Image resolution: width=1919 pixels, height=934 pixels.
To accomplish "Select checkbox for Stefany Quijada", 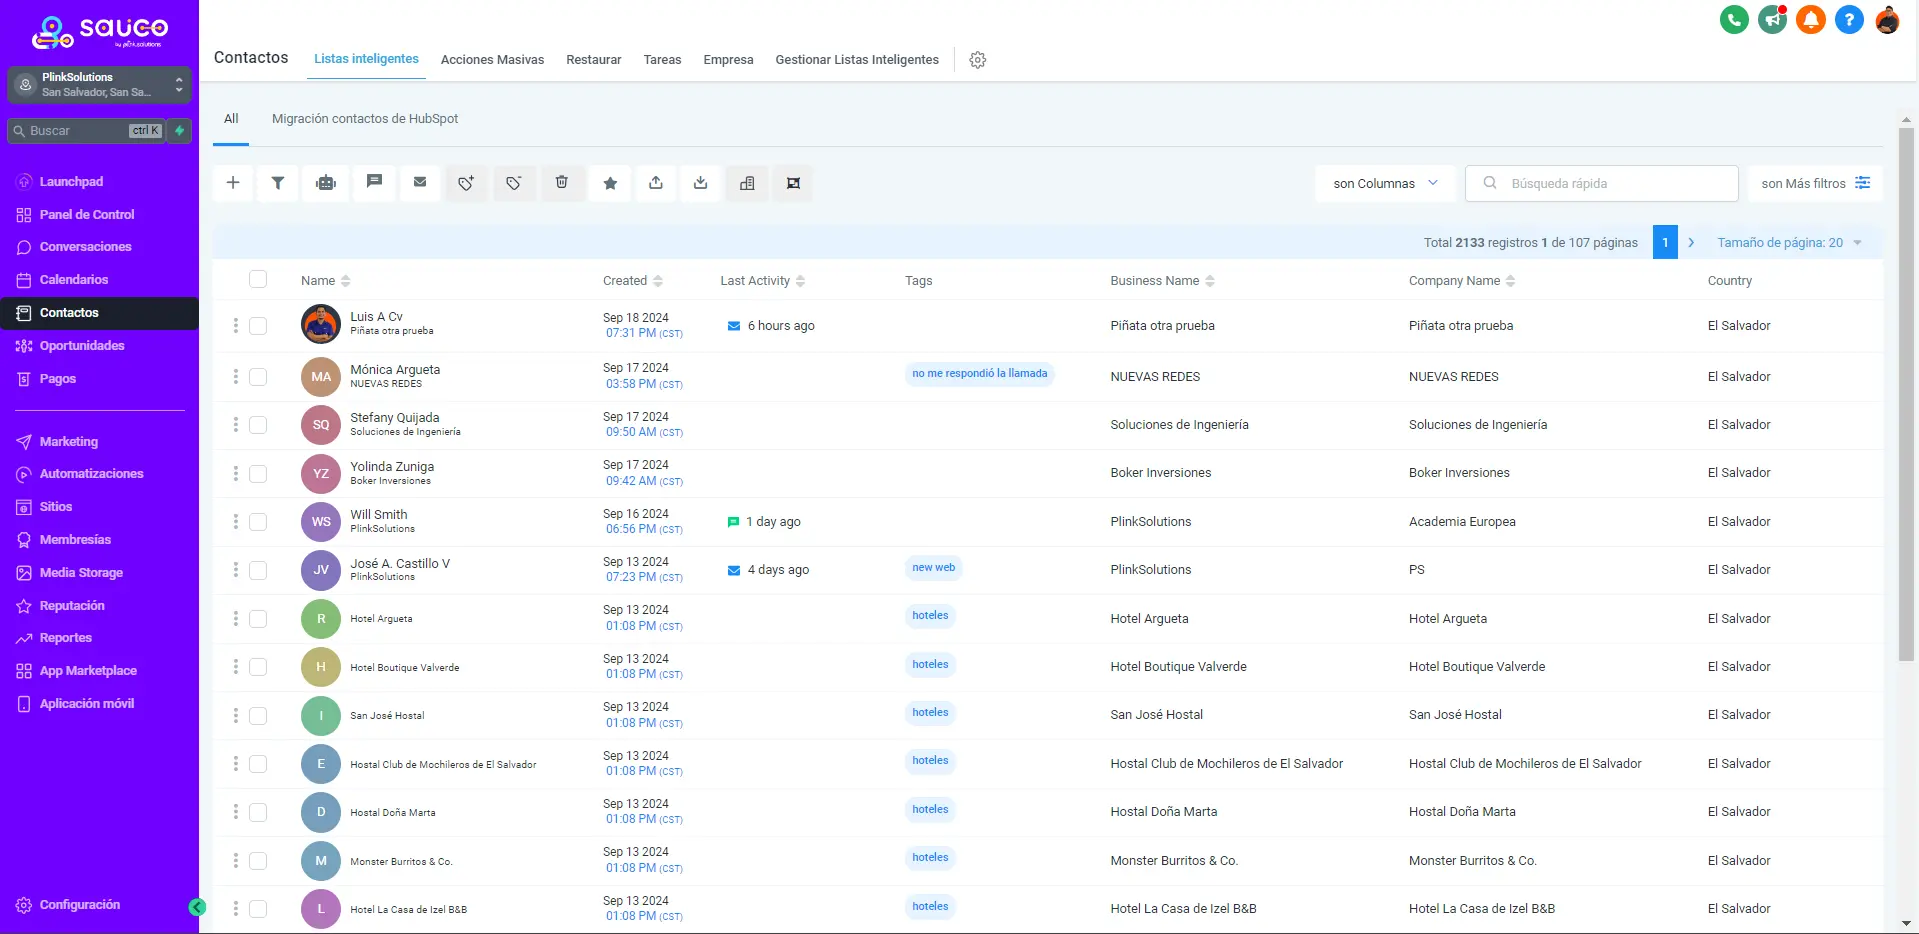I will click(258, 424).
